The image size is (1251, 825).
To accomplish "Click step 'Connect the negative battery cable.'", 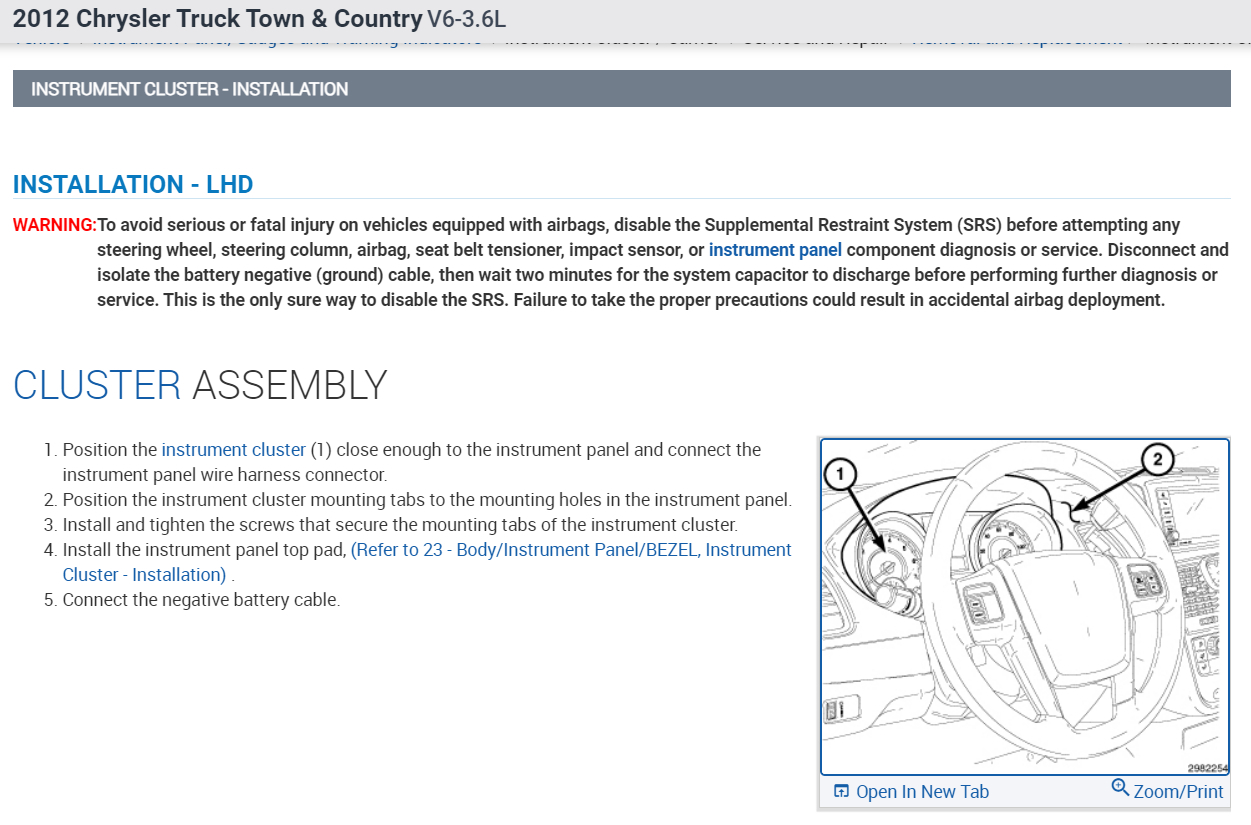I will (201, 600).
